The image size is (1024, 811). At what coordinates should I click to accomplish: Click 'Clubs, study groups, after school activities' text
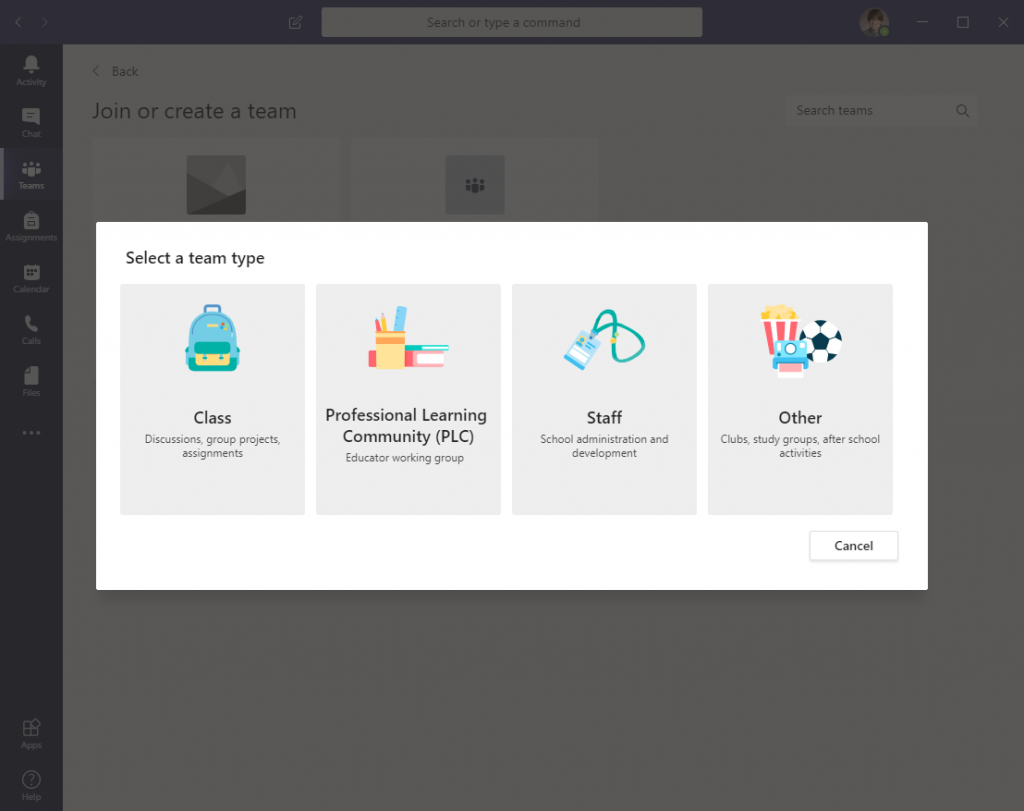click(x=800, y=446)
